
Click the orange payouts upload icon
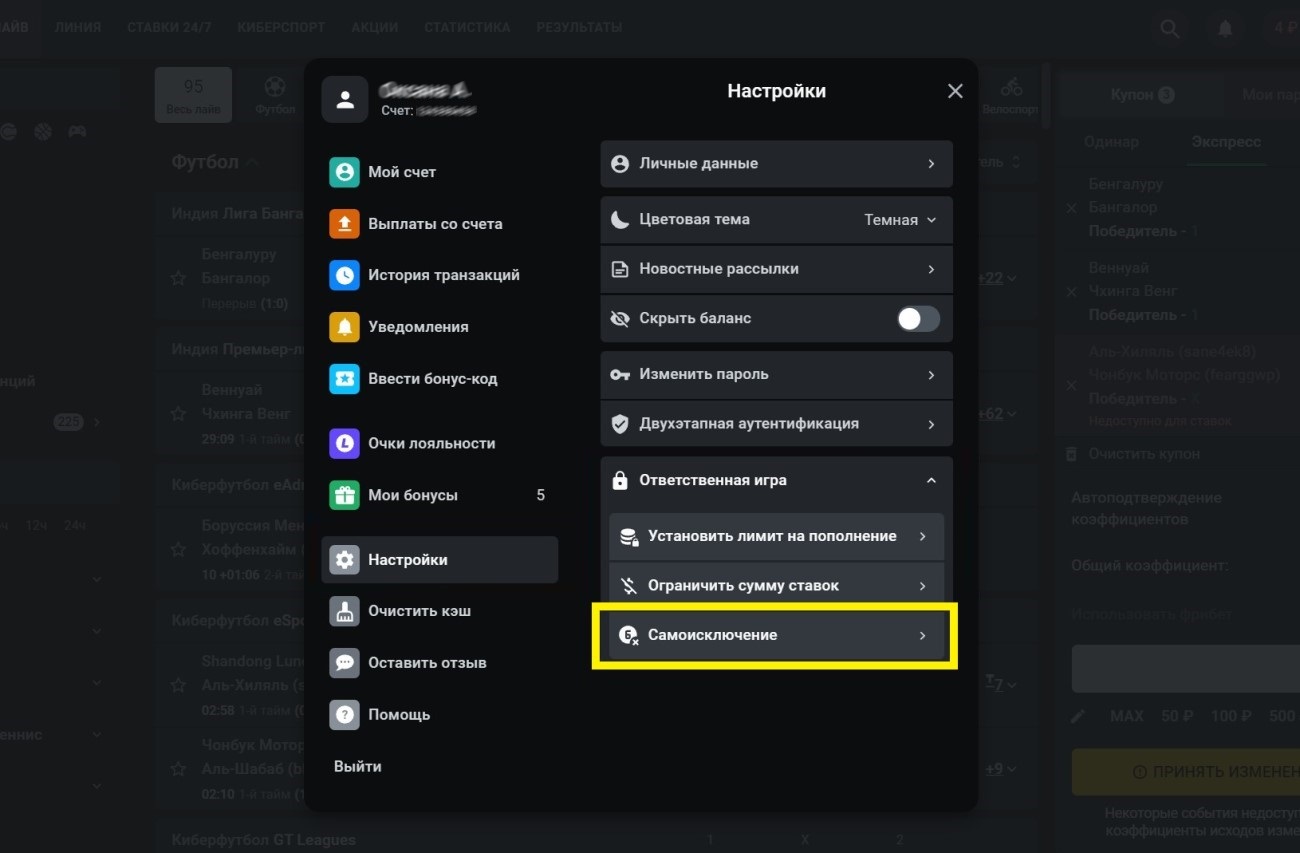click(344, 224)
